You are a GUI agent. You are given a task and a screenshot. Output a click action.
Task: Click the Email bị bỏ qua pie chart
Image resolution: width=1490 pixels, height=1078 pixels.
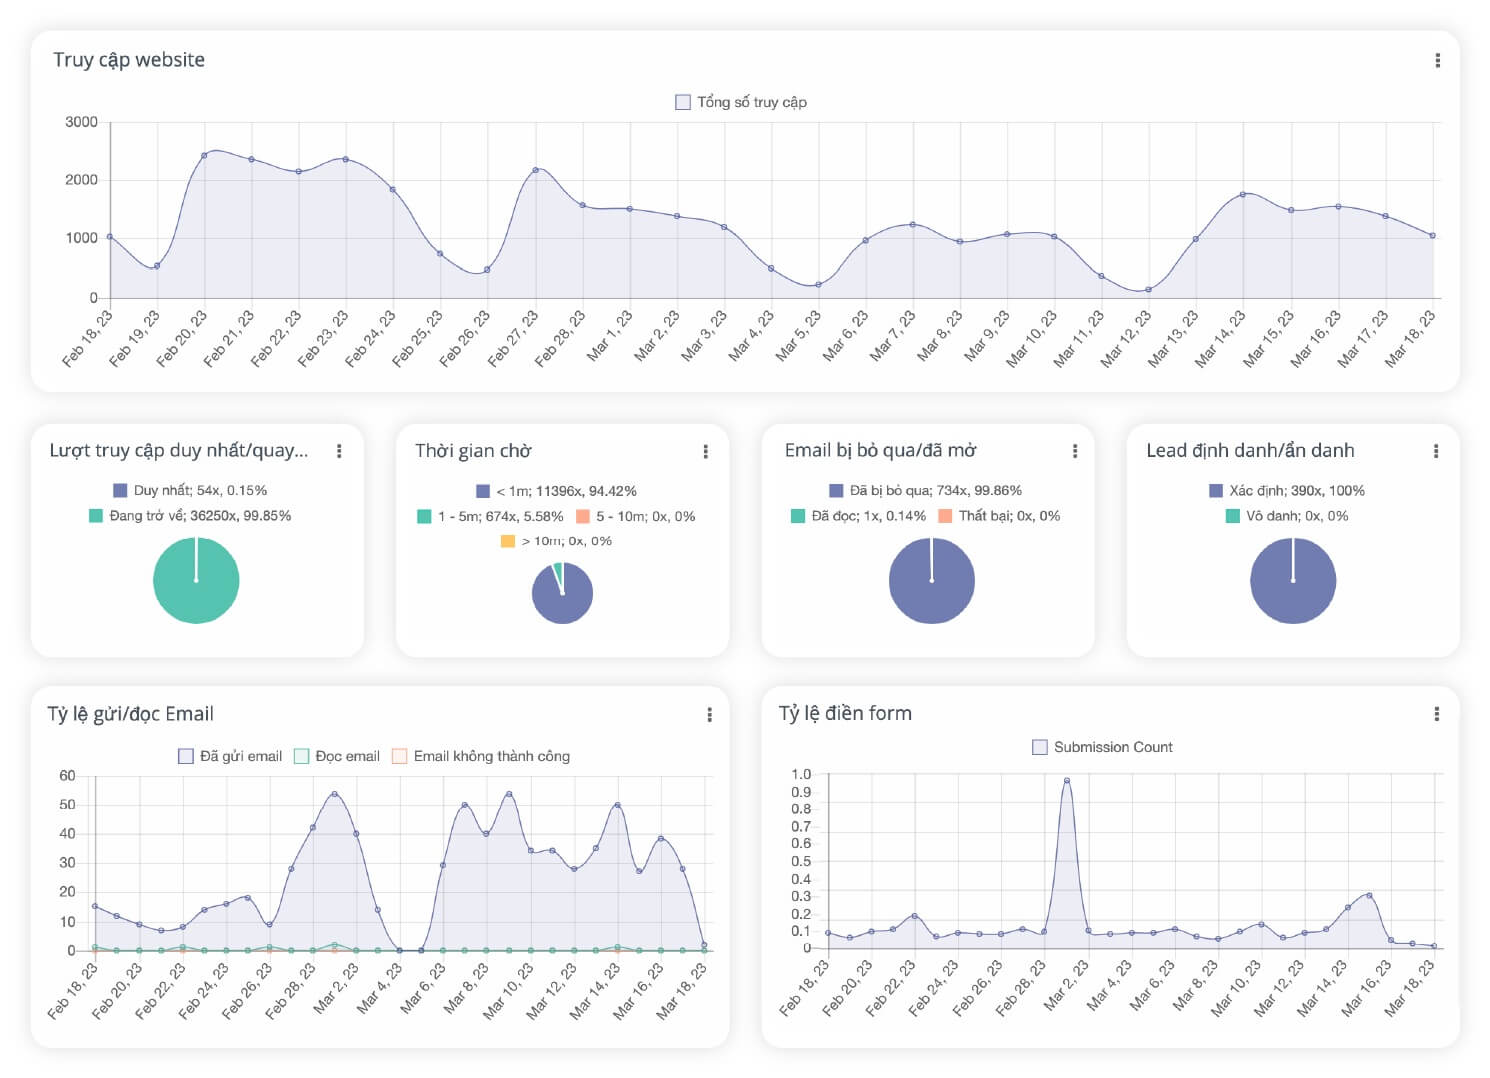click(932, 581)
